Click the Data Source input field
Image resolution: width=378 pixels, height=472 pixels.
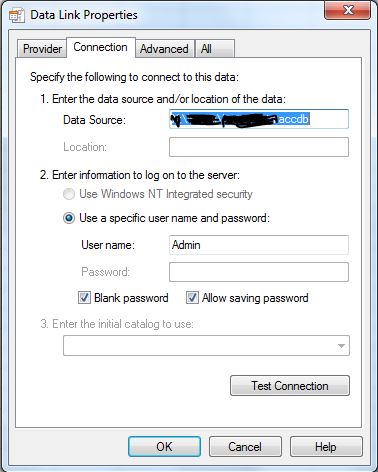point(259,119)
